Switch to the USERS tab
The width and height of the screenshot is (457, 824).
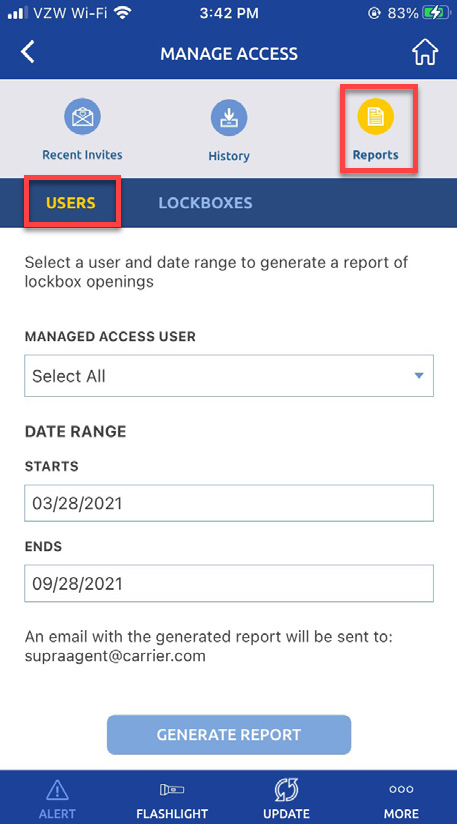click(x=71, y=203)
